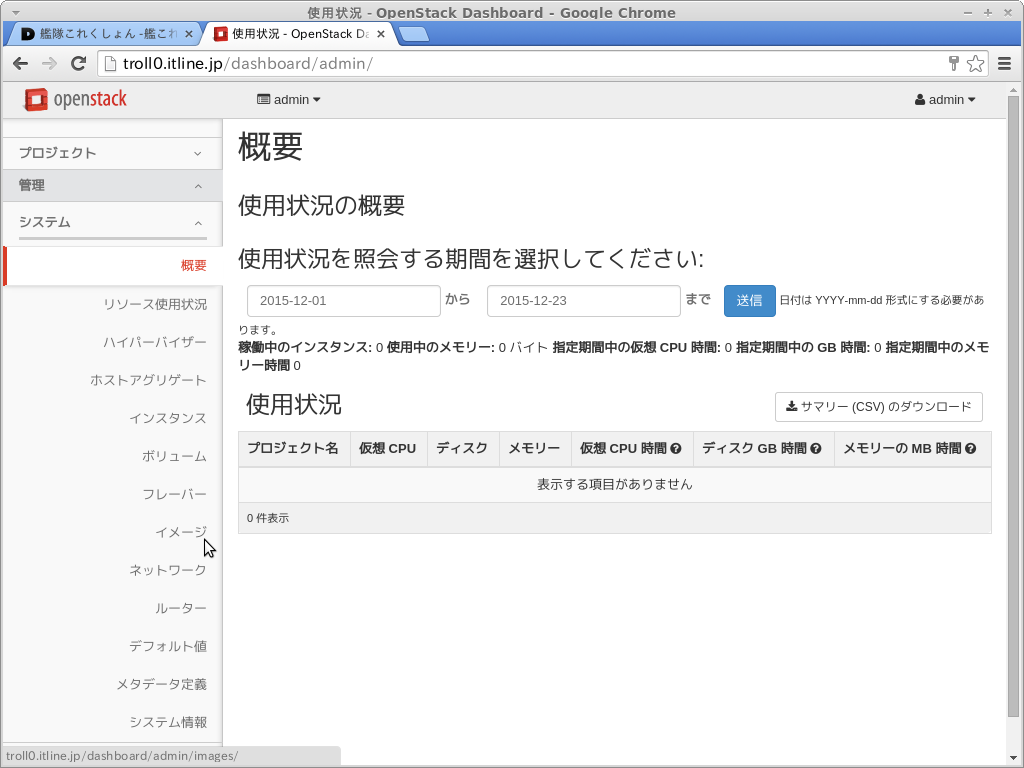Click the password key icon in address bar

[953, 63]
